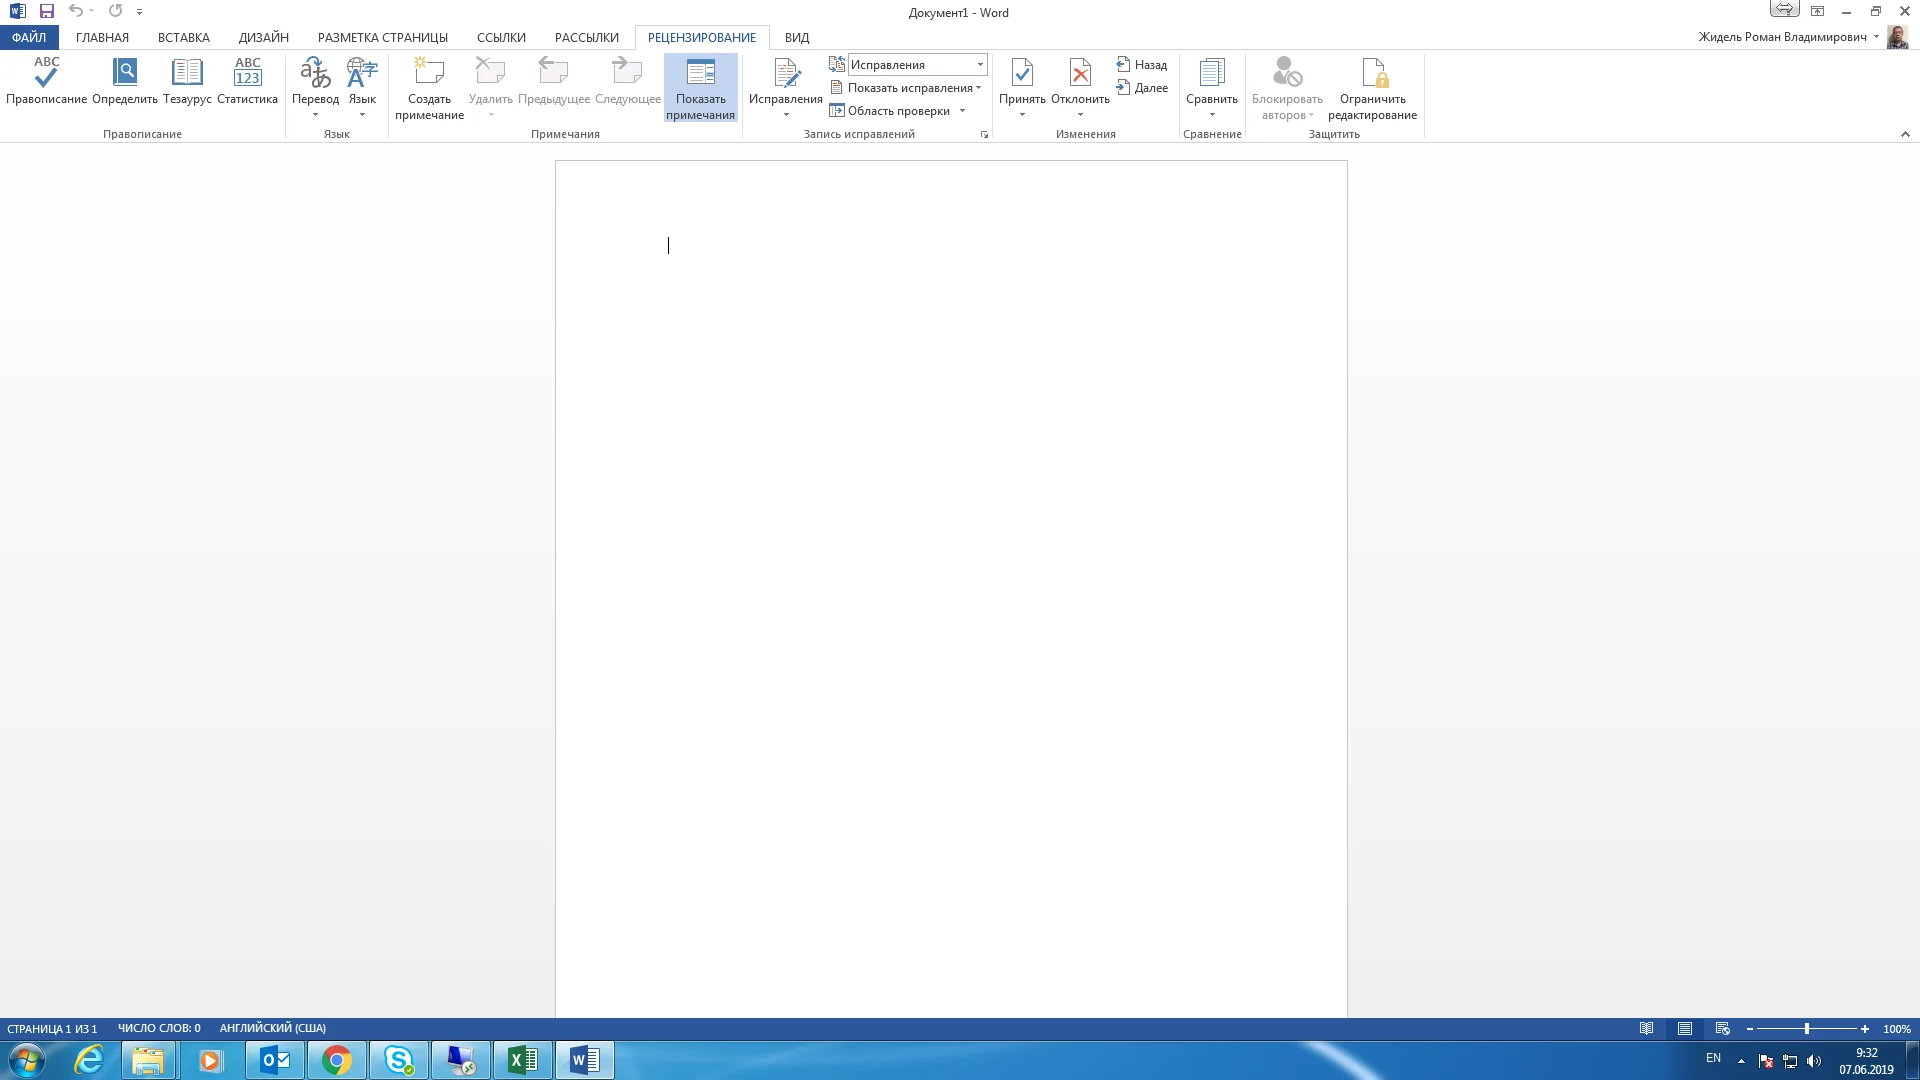Expand the Область проверки arrow
Screen dimensions: 1920x1080
[962, 111]
